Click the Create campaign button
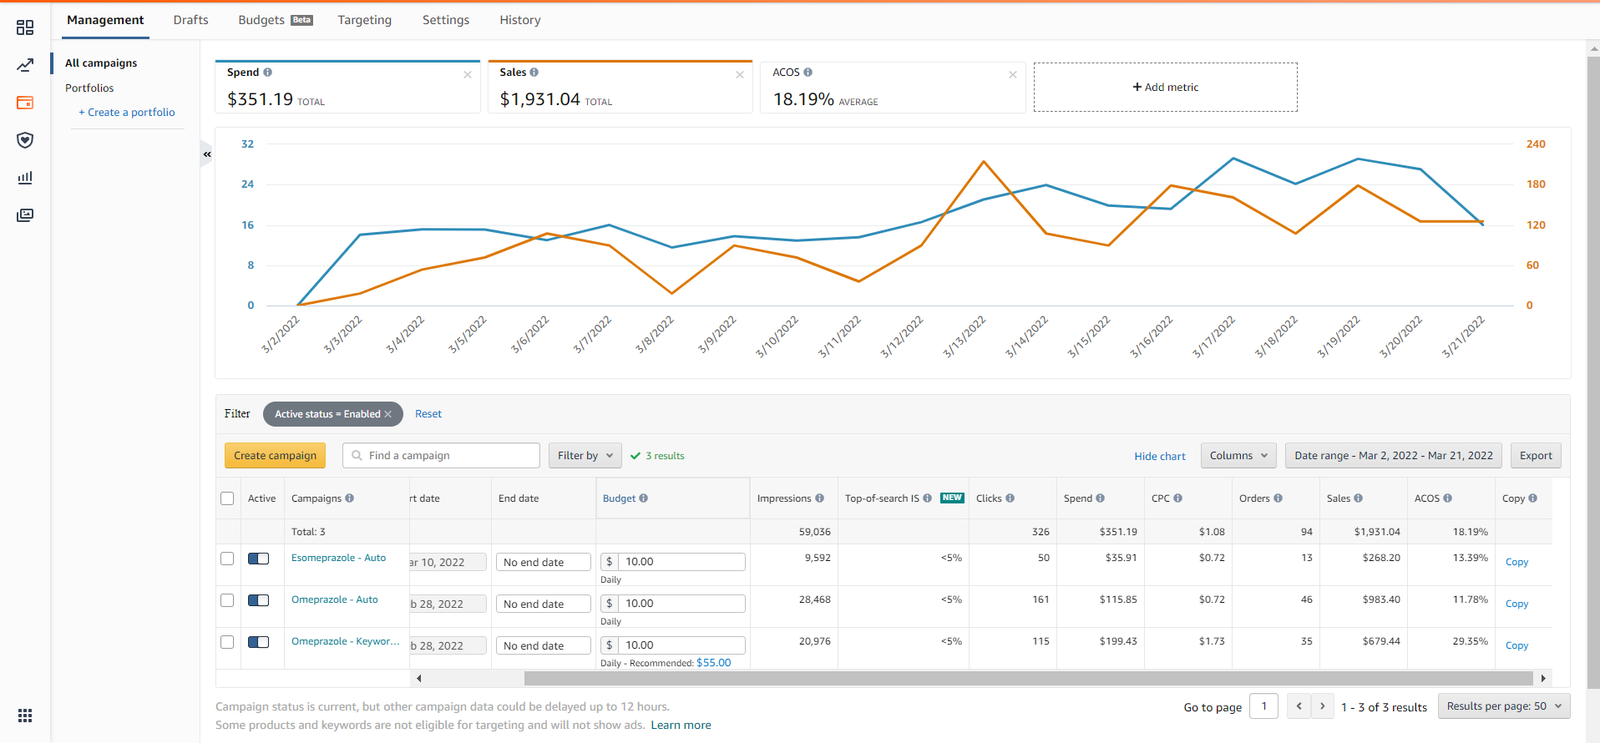 (275, 456)
